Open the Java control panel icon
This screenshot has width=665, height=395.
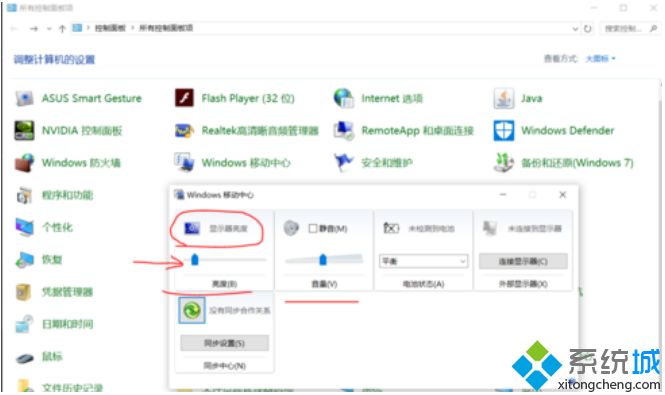tap(504, 98)
